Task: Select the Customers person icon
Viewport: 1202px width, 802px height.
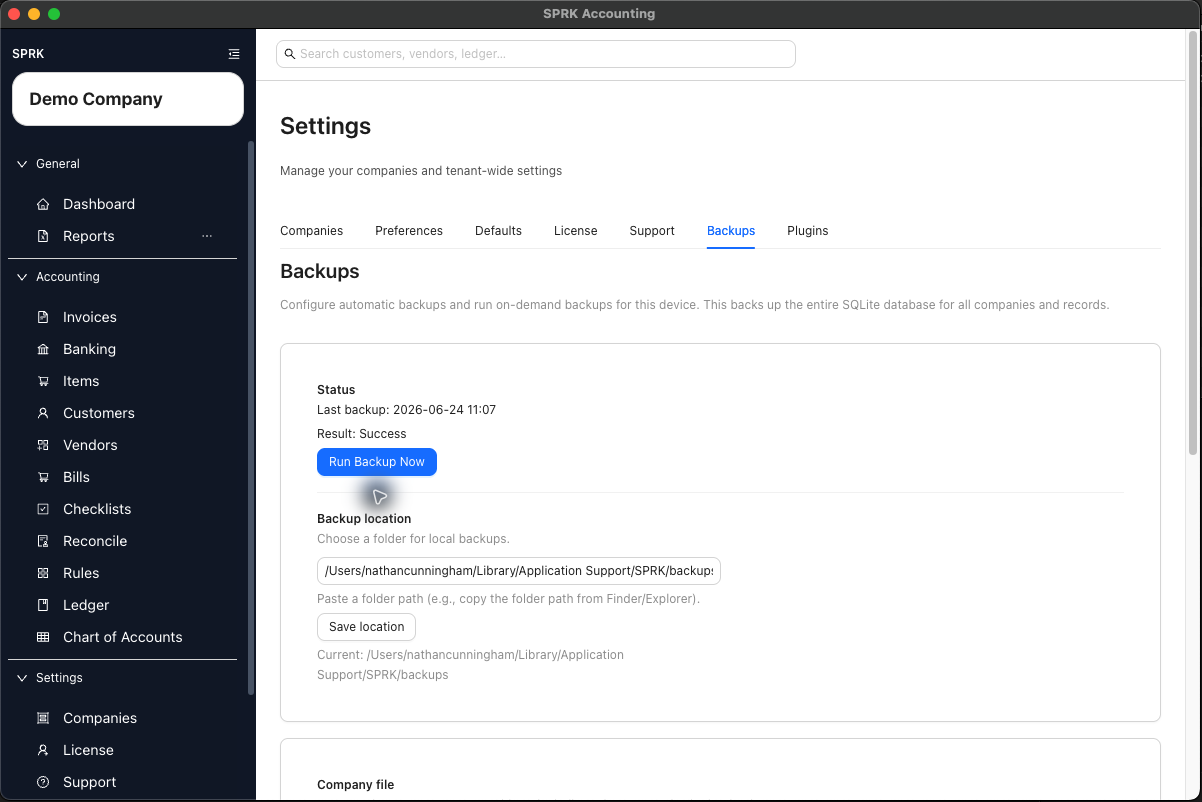Action: (43, 413)
